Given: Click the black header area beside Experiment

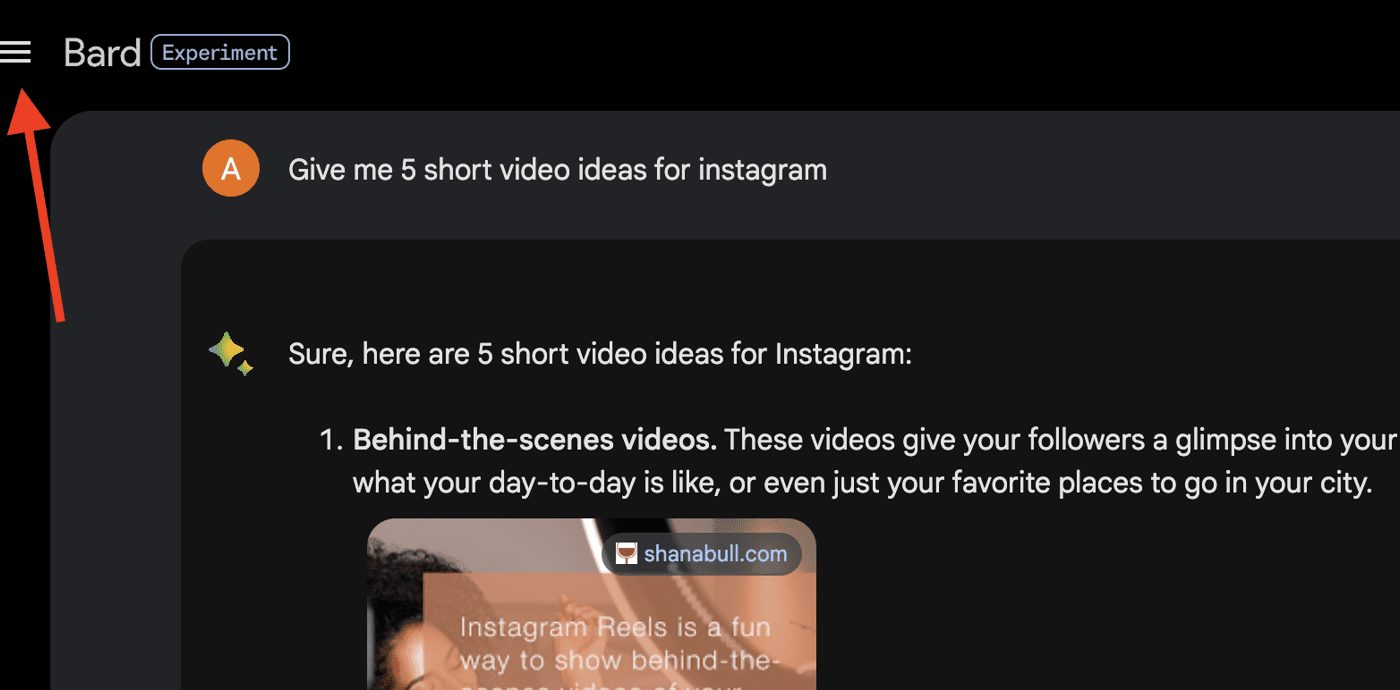Looking at the screenshot, I should click(x=800, y=52).
